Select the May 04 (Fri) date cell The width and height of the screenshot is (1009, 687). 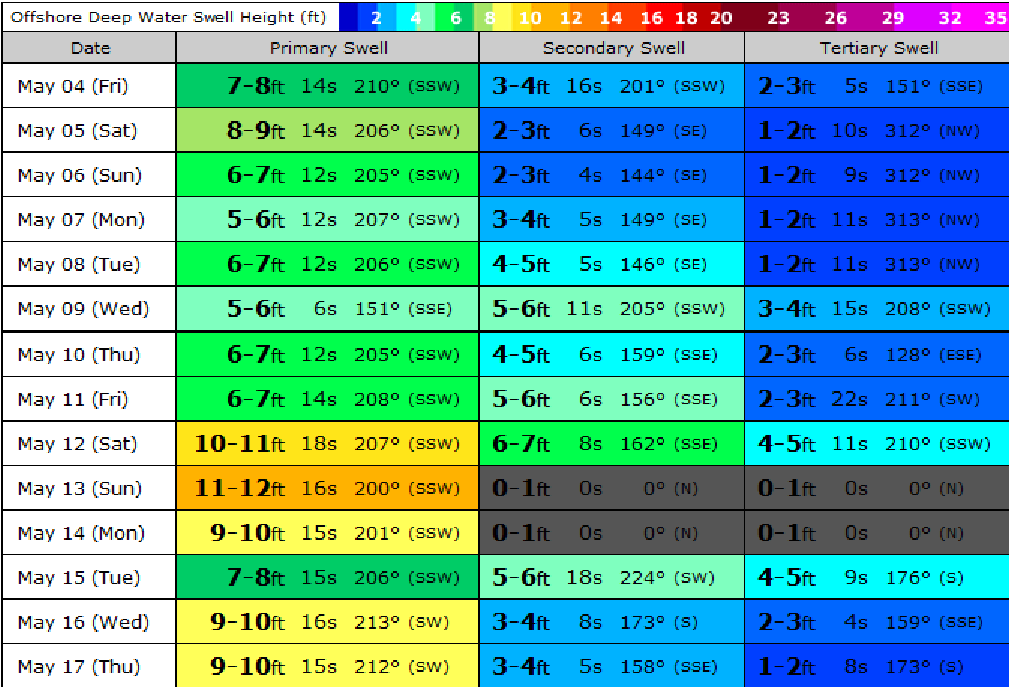tap(90, 86)
